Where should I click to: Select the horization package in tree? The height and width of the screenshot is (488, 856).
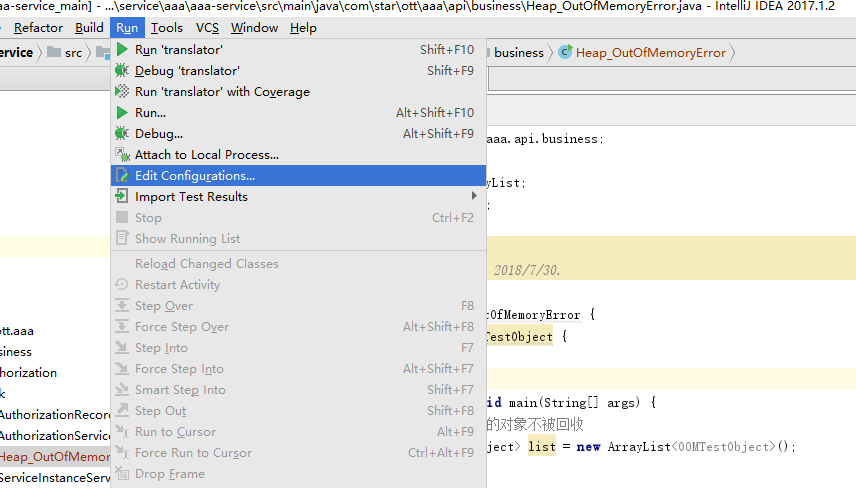point(28,373)
